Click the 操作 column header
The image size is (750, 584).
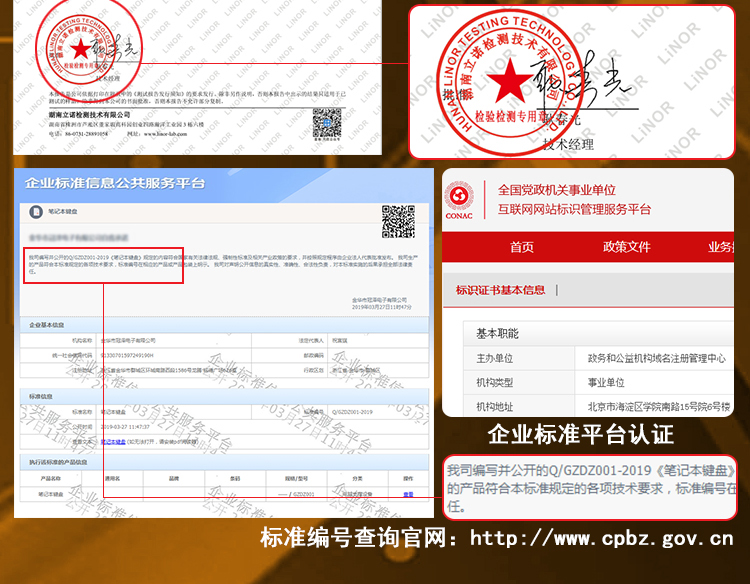pyautogui.click(x=408, y=478)
